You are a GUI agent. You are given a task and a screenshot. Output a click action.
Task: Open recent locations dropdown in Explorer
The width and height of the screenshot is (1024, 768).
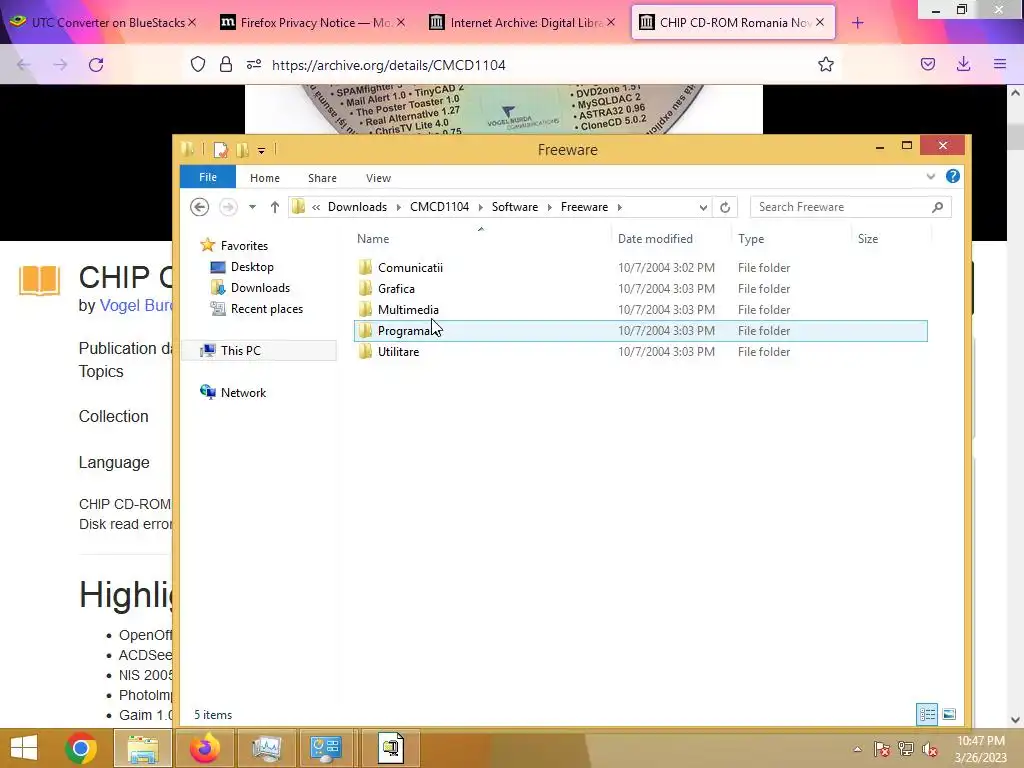pyautogui.click(x=252, y=207)
